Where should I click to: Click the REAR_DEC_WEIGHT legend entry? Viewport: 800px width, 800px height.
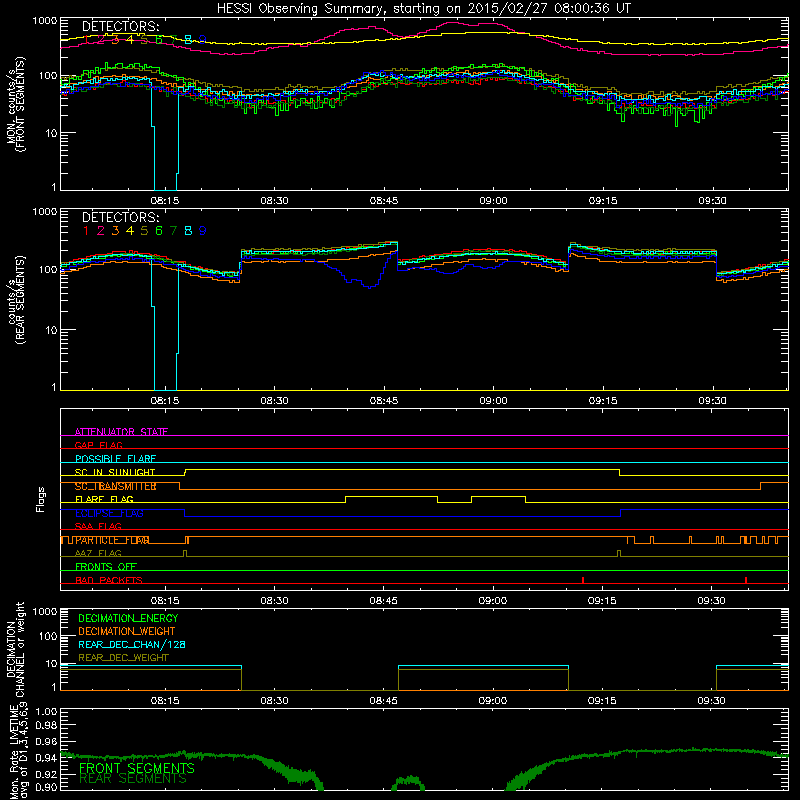tap(123, 658)
